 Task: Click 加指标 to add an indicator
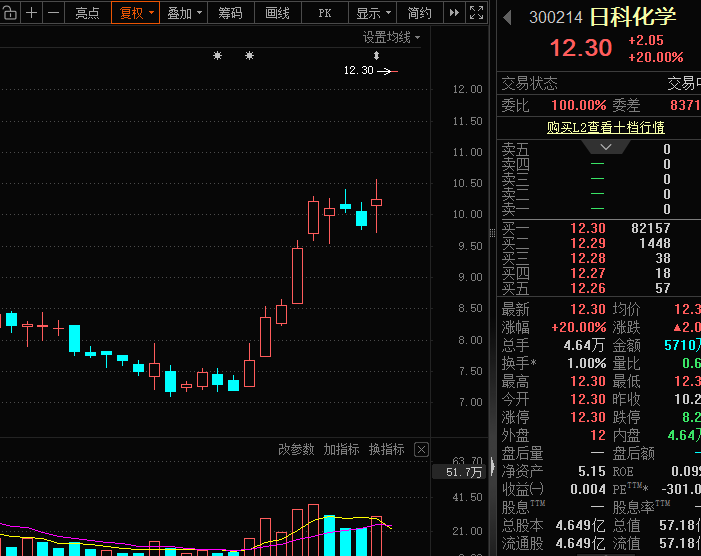click(341, 449)
